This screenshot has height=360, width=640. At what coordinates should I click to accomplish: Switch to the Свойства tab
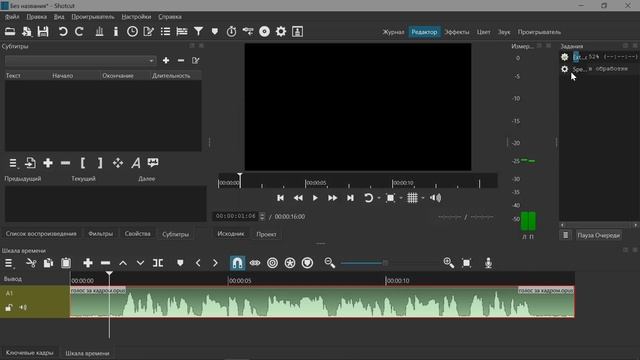pos(138,234)
